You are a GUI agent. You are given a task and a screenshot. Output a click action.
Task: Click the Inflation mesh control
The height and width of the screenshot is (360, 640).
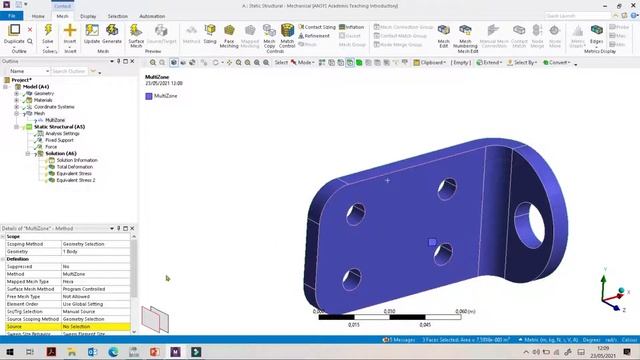click(x=351, y=27)
